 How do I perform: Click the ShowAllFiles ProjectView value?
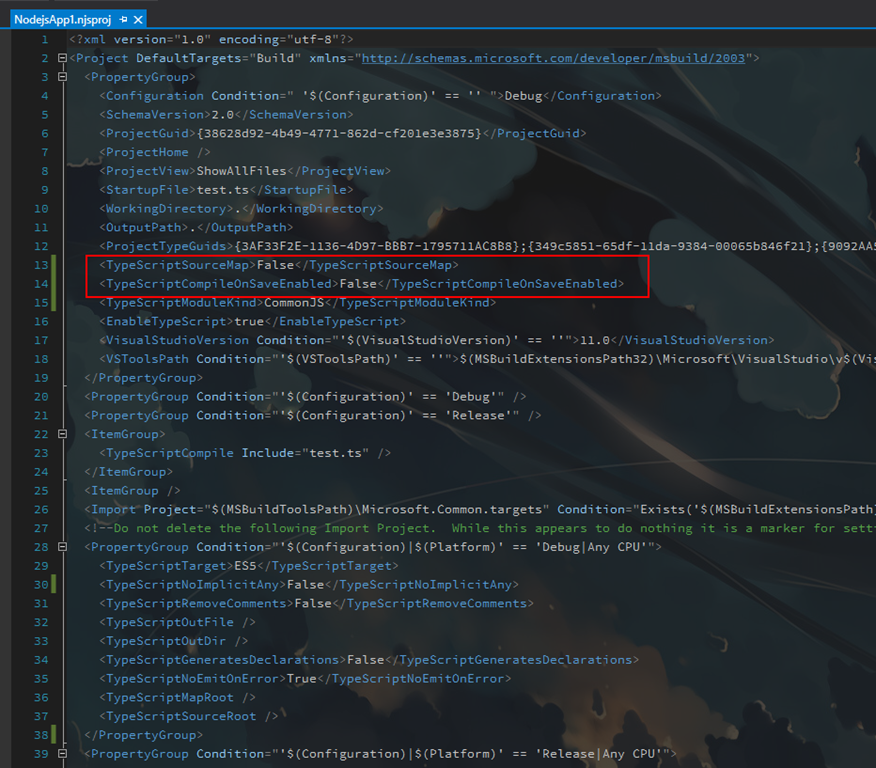pos(241,171)
